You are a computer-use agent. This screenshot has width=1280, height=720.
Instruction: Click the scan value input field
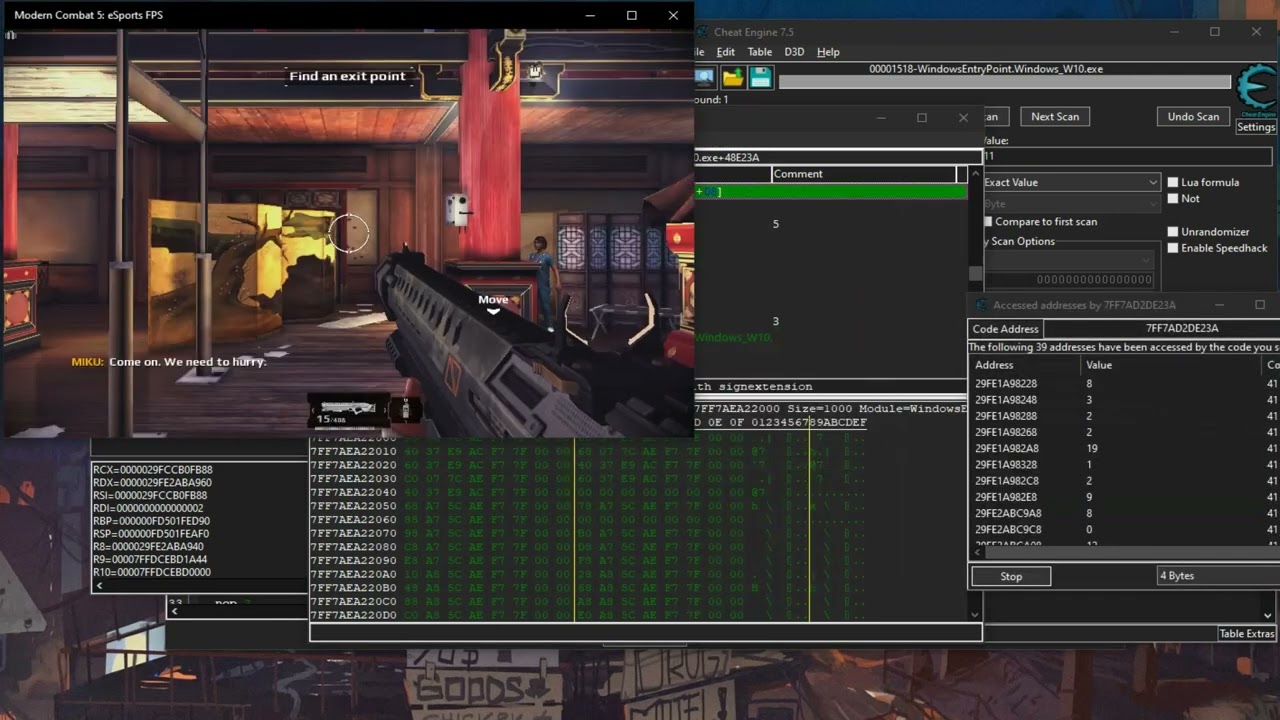[1127, 157]
